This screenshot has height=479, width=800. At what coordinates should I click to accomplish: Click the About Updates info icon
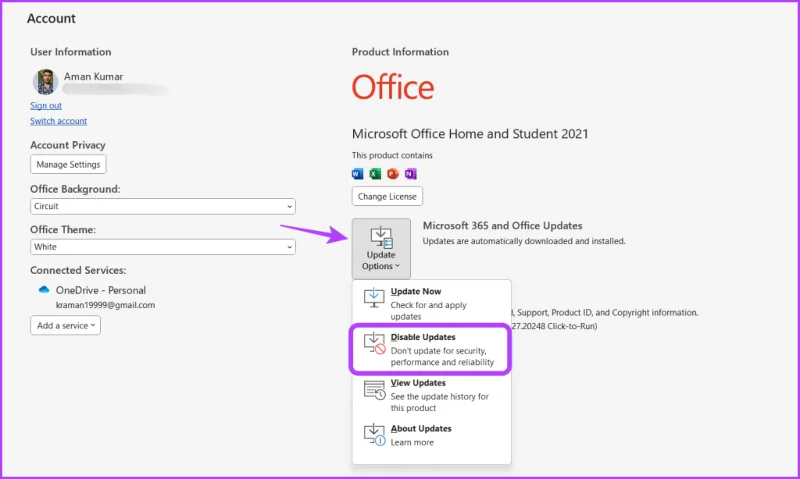tap(374, 435)
